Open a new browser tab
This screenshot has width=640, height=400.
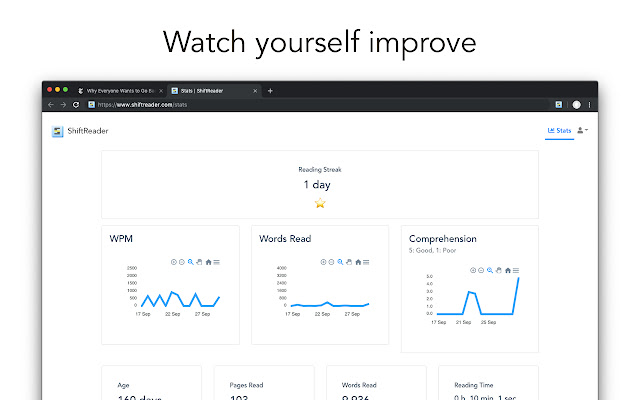270,91
